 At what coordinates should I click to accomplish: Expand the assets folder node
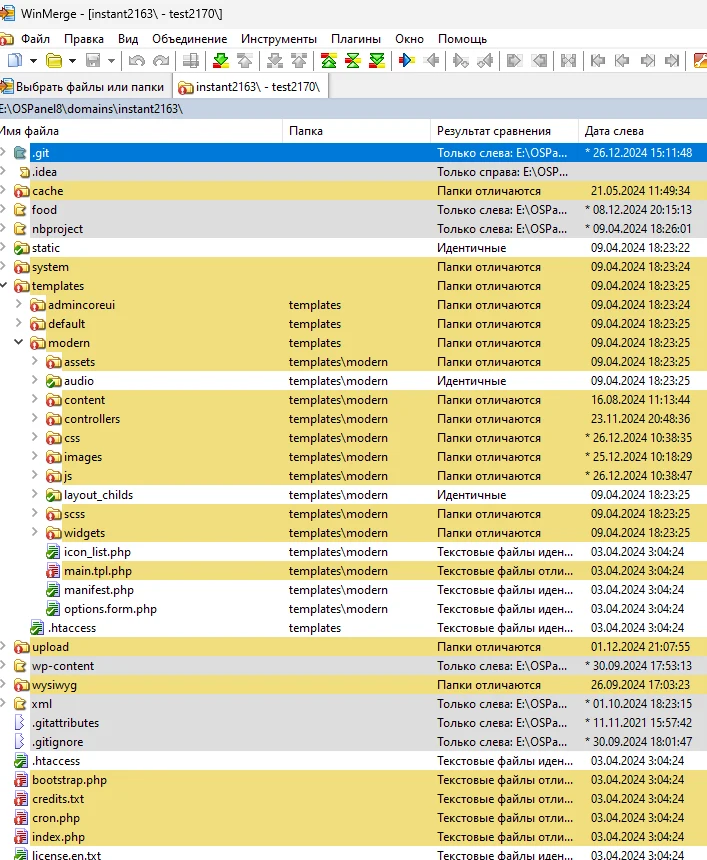[x=35, y=361]
